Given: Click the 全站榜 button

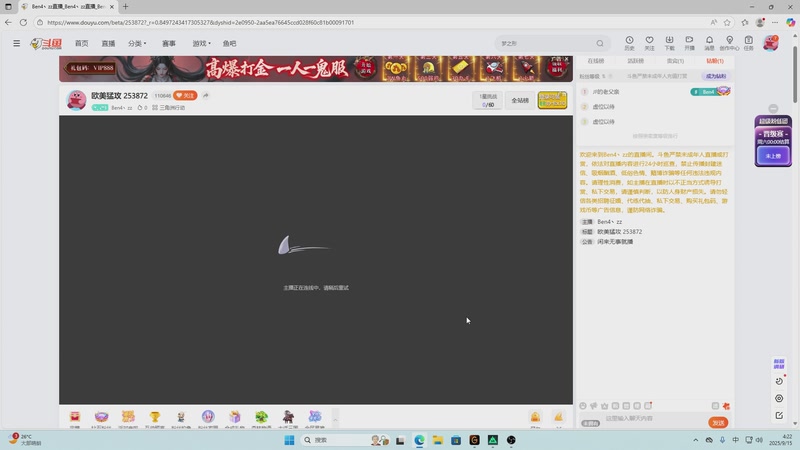Looking at the screenshot, I should click(x=520, y=101).
